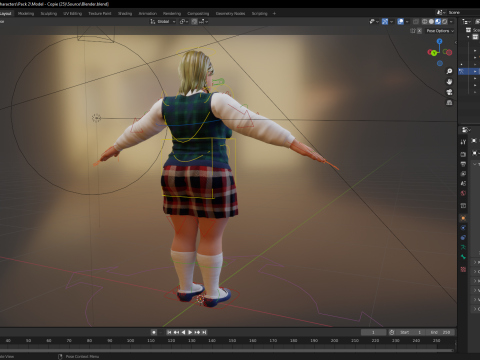Image resolution: width=480 pixels, height=360 pixels.
Task: Open the pivot point dropdown
Action: coord(184,22)
